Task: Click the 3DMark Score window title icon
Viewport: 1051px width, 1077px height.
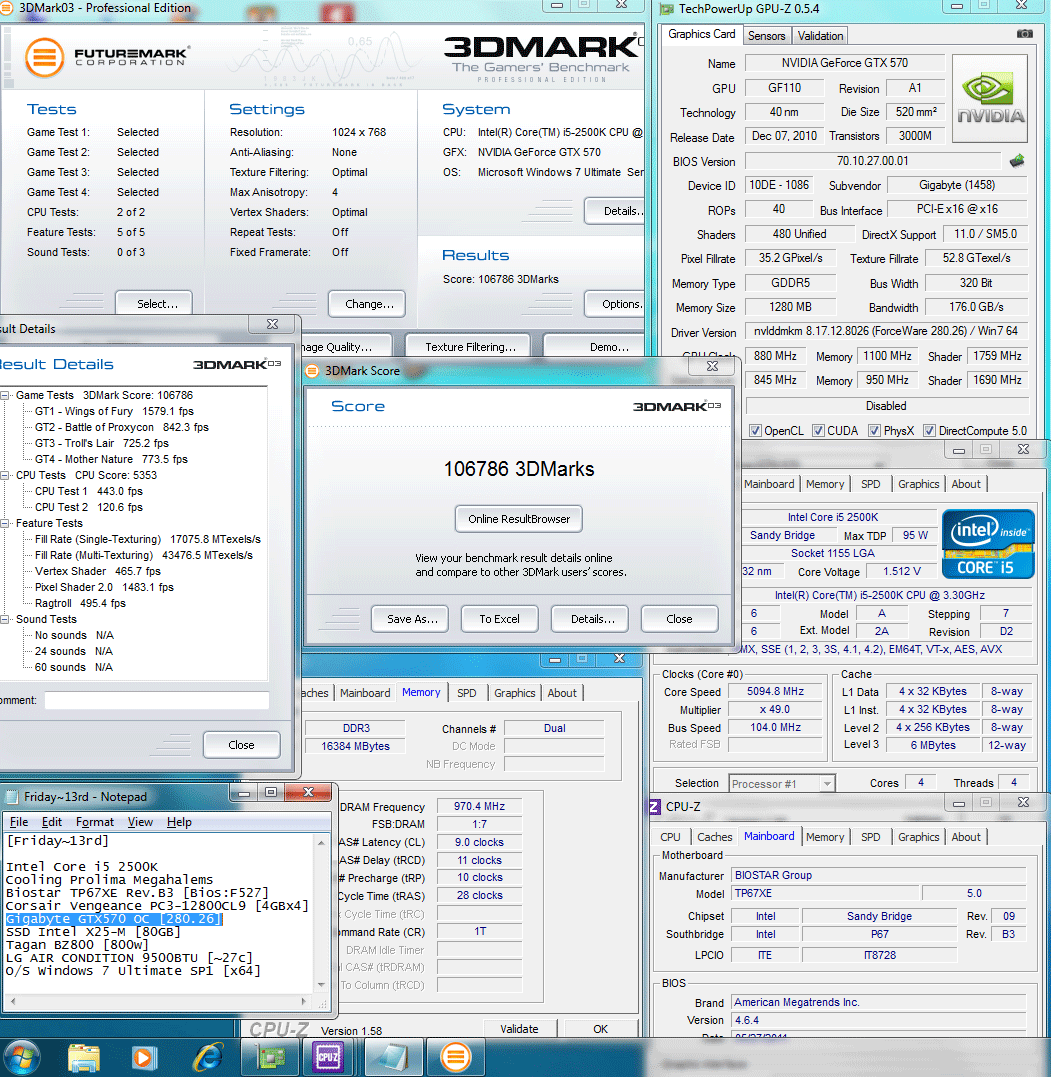Action: [x=312, y=371]
